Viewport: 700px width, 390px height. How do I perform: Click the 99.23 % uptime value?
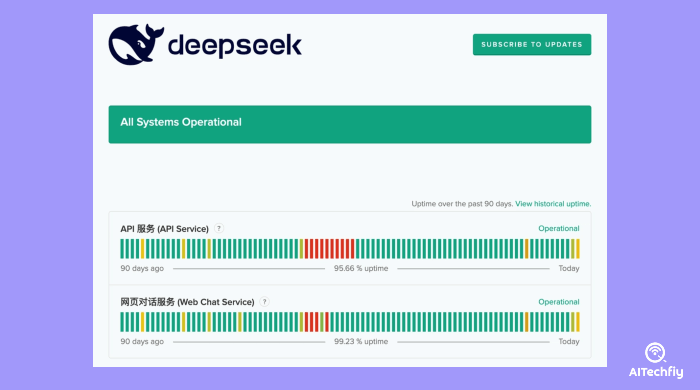[361, 342]
